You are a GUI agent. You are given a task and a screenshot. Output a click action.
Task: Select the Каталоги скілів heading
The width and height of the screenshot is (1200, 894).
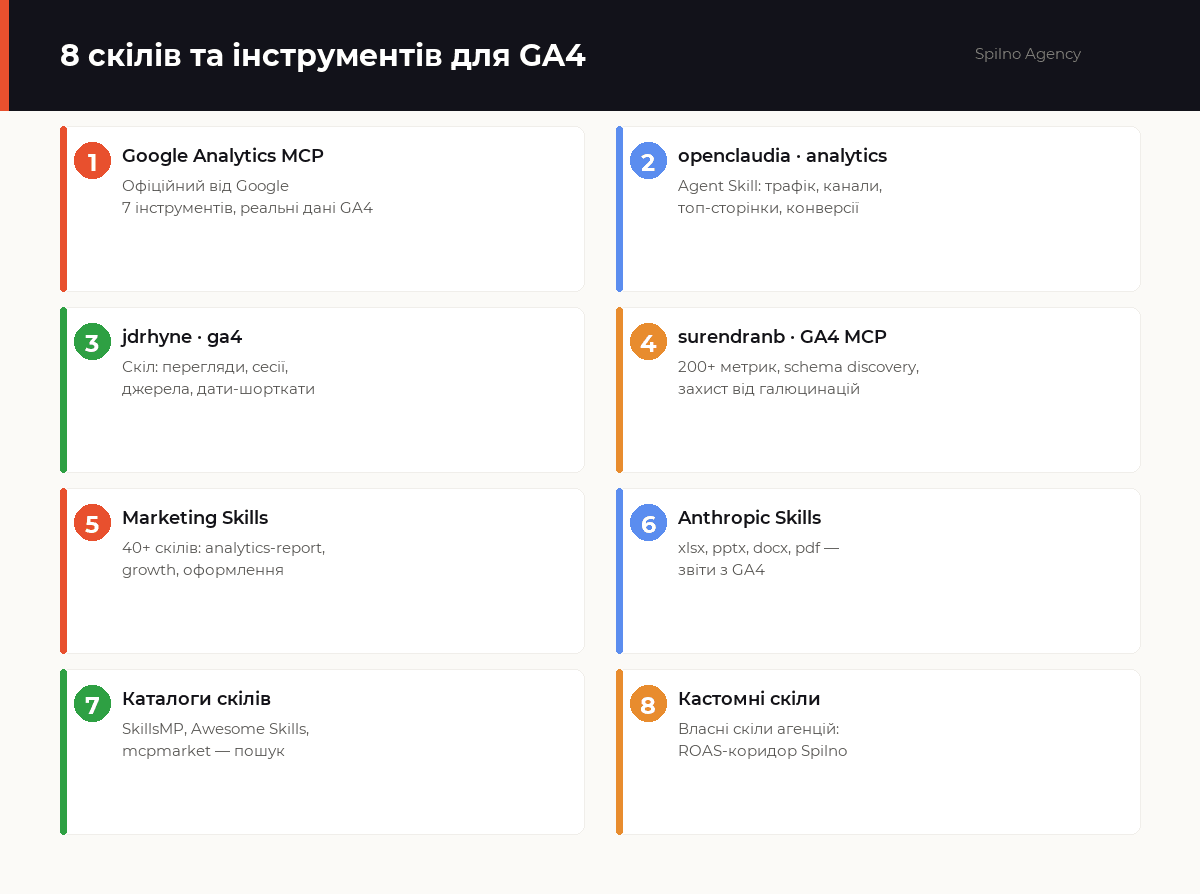coord(196,699)
